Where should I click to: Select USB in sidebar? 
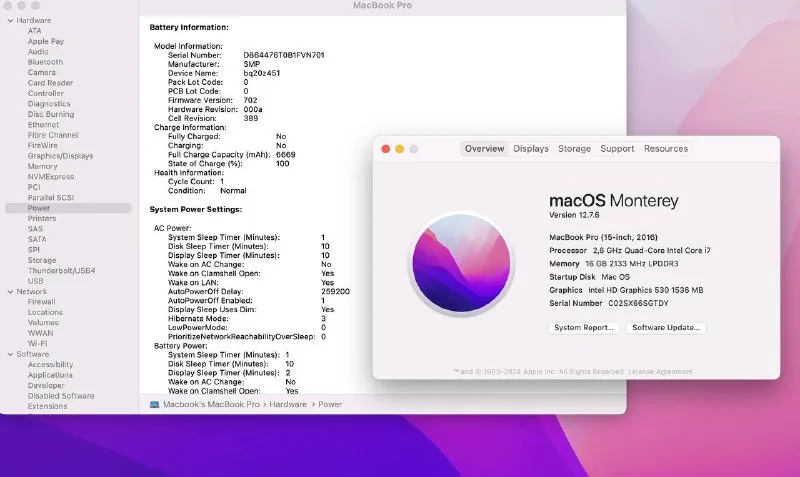pyautogui.click(x=35, y=281)
